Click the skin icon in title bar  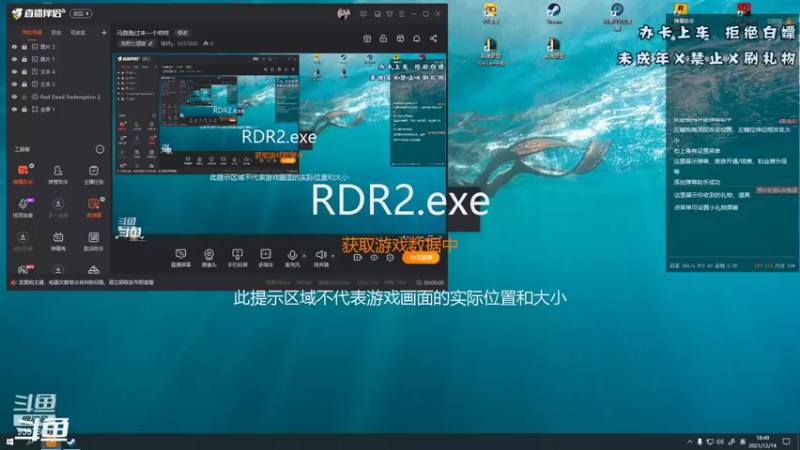(x=389, y=14)
